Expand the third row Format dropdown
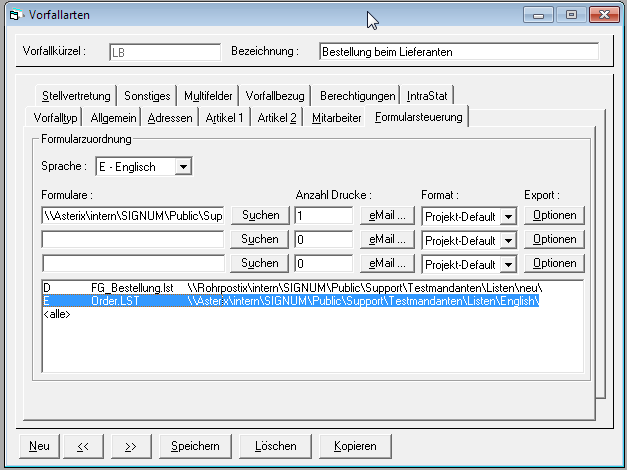The height and width of the screenshot is (470, 627). 507,264
